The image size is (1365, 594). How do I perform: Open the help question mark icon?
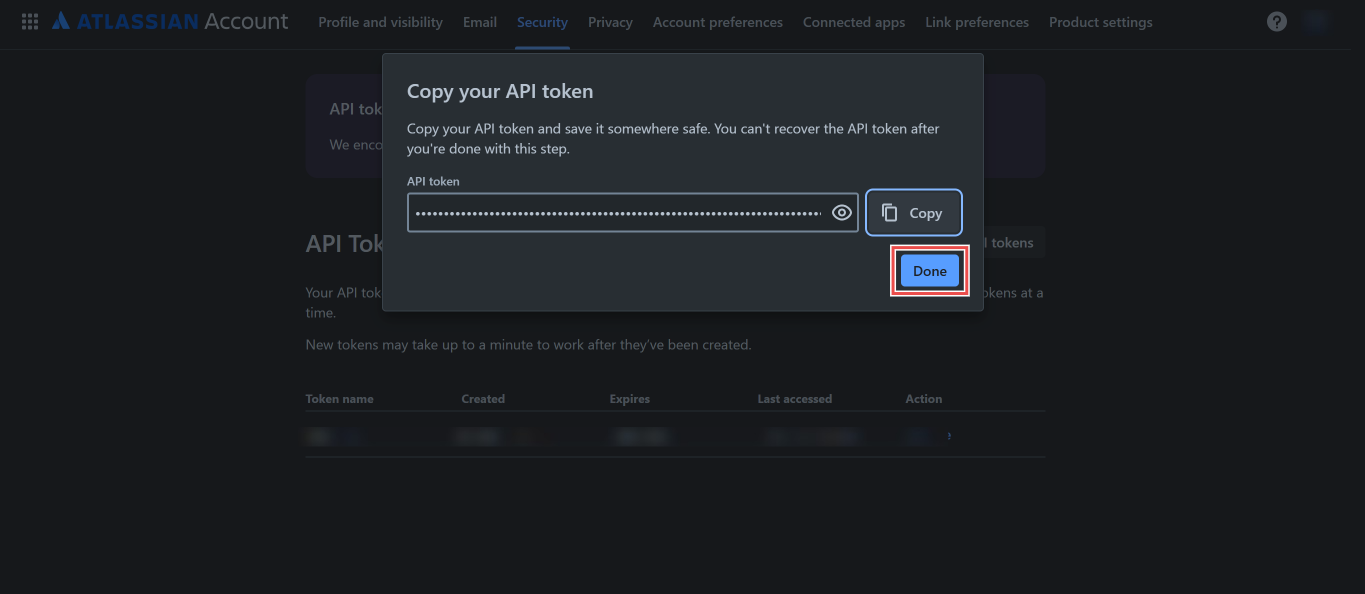pyautogui.click(x=1276, y=20)
